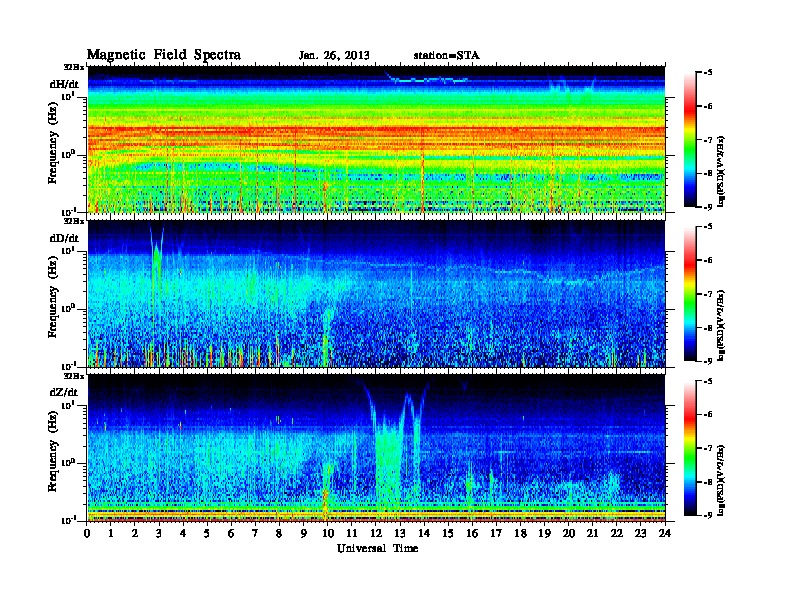Click the color bar beside the dZ/dt panel
This screenshot has width=792, height=612.
pos(690,448)
